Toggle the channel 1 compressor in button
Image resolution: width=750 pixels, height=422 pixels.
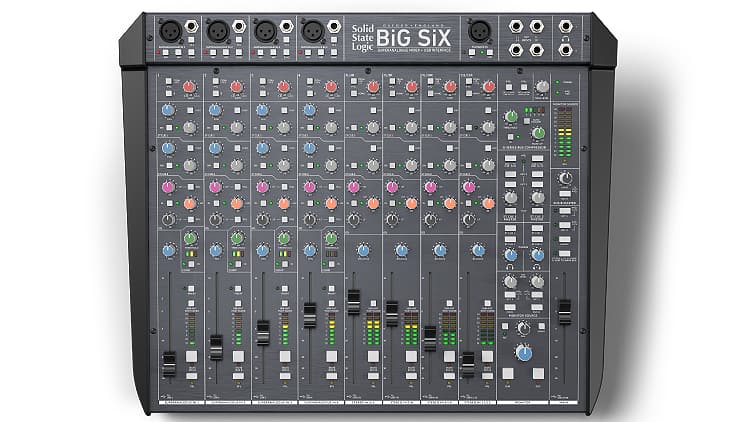click(x=191, y=264)
